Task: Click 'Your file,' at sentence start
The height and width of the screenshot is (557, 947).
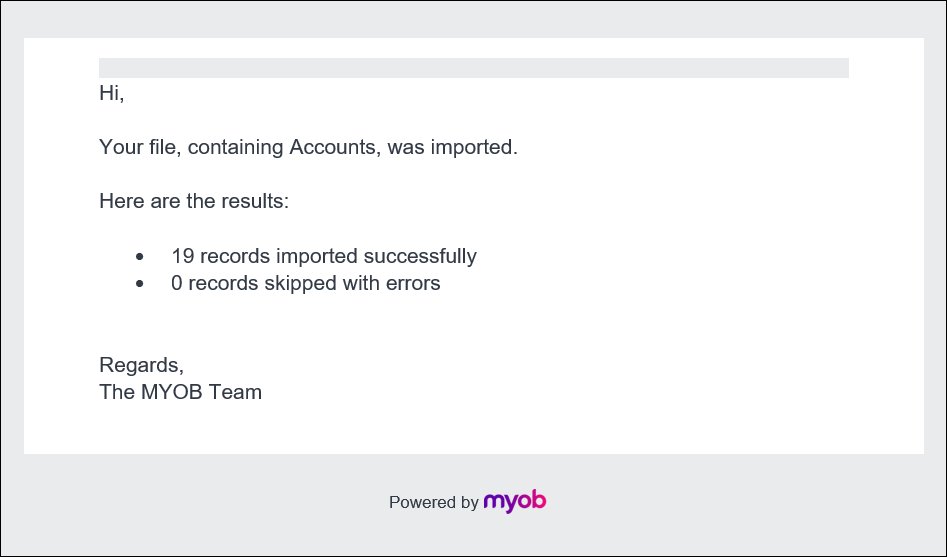Action: point(139,148)
